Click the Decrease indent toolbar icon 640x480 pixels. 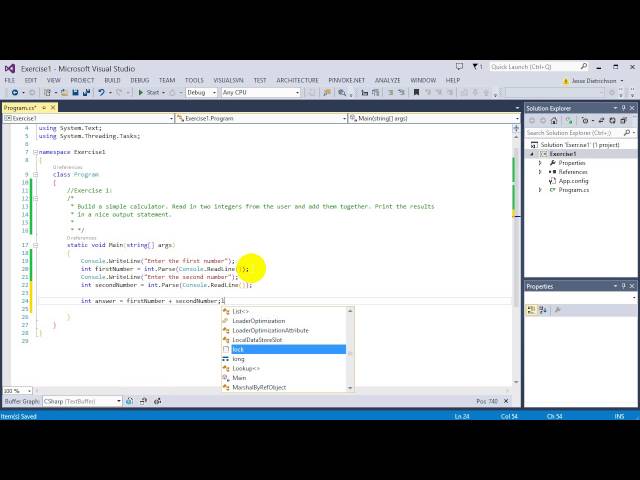364,93
